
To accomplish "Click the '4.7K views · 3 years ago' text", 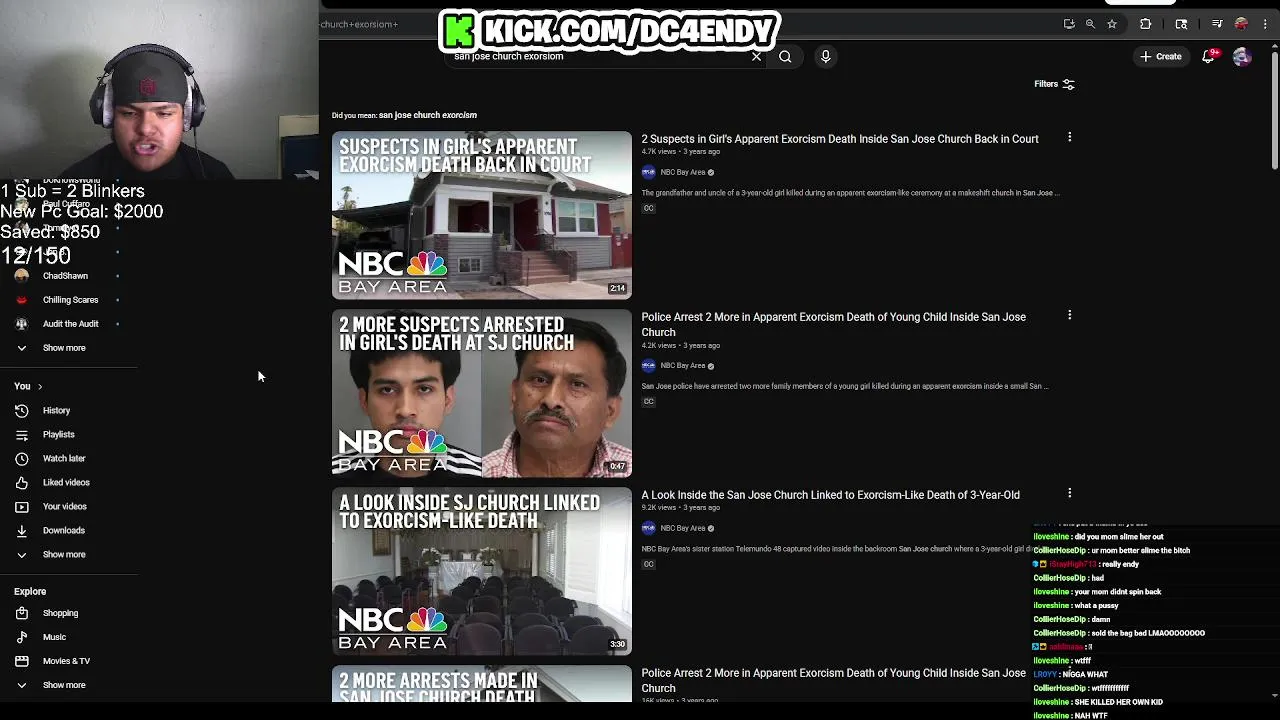I will (680, 152).
